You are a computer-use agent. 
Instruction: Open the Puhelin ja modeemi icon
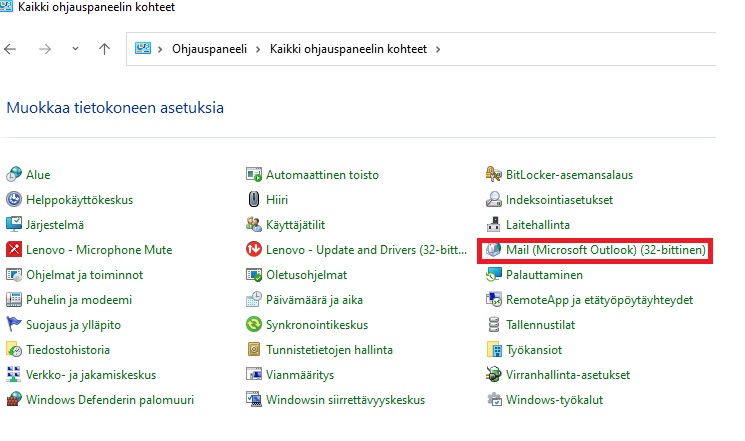14,299
